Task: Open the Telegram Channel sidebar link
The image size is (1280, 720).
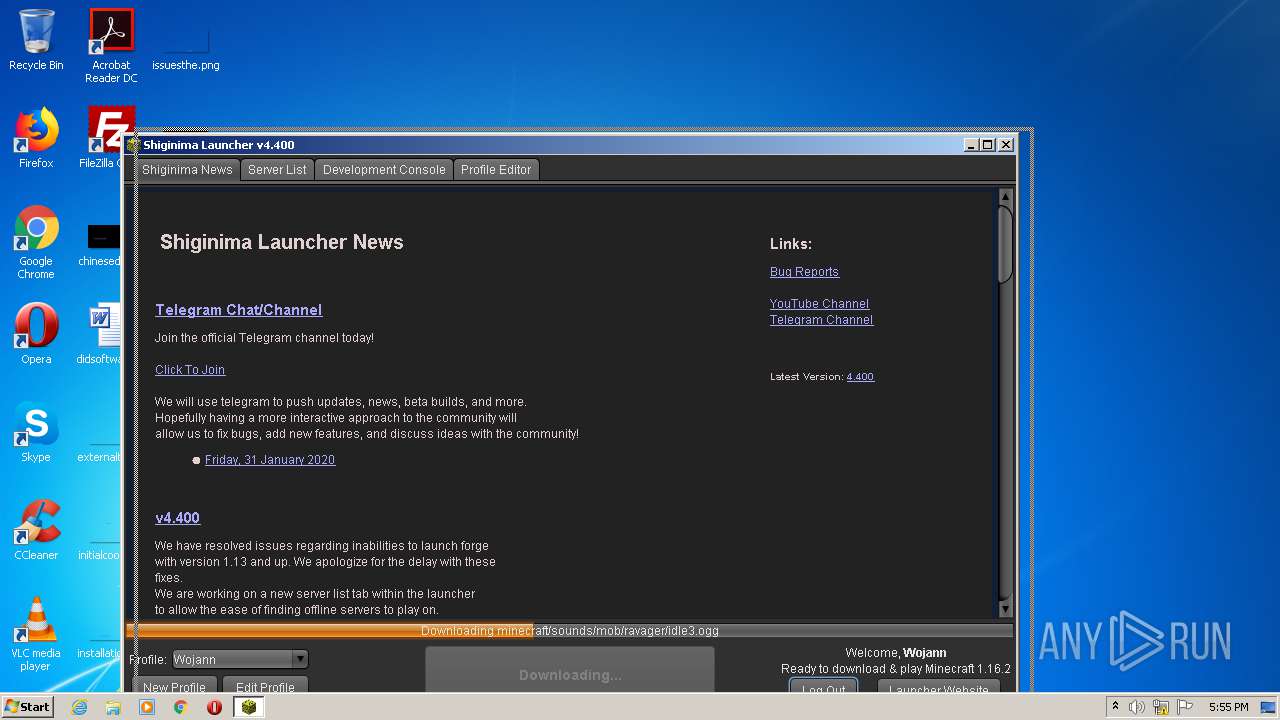Action: coord(821,320)
